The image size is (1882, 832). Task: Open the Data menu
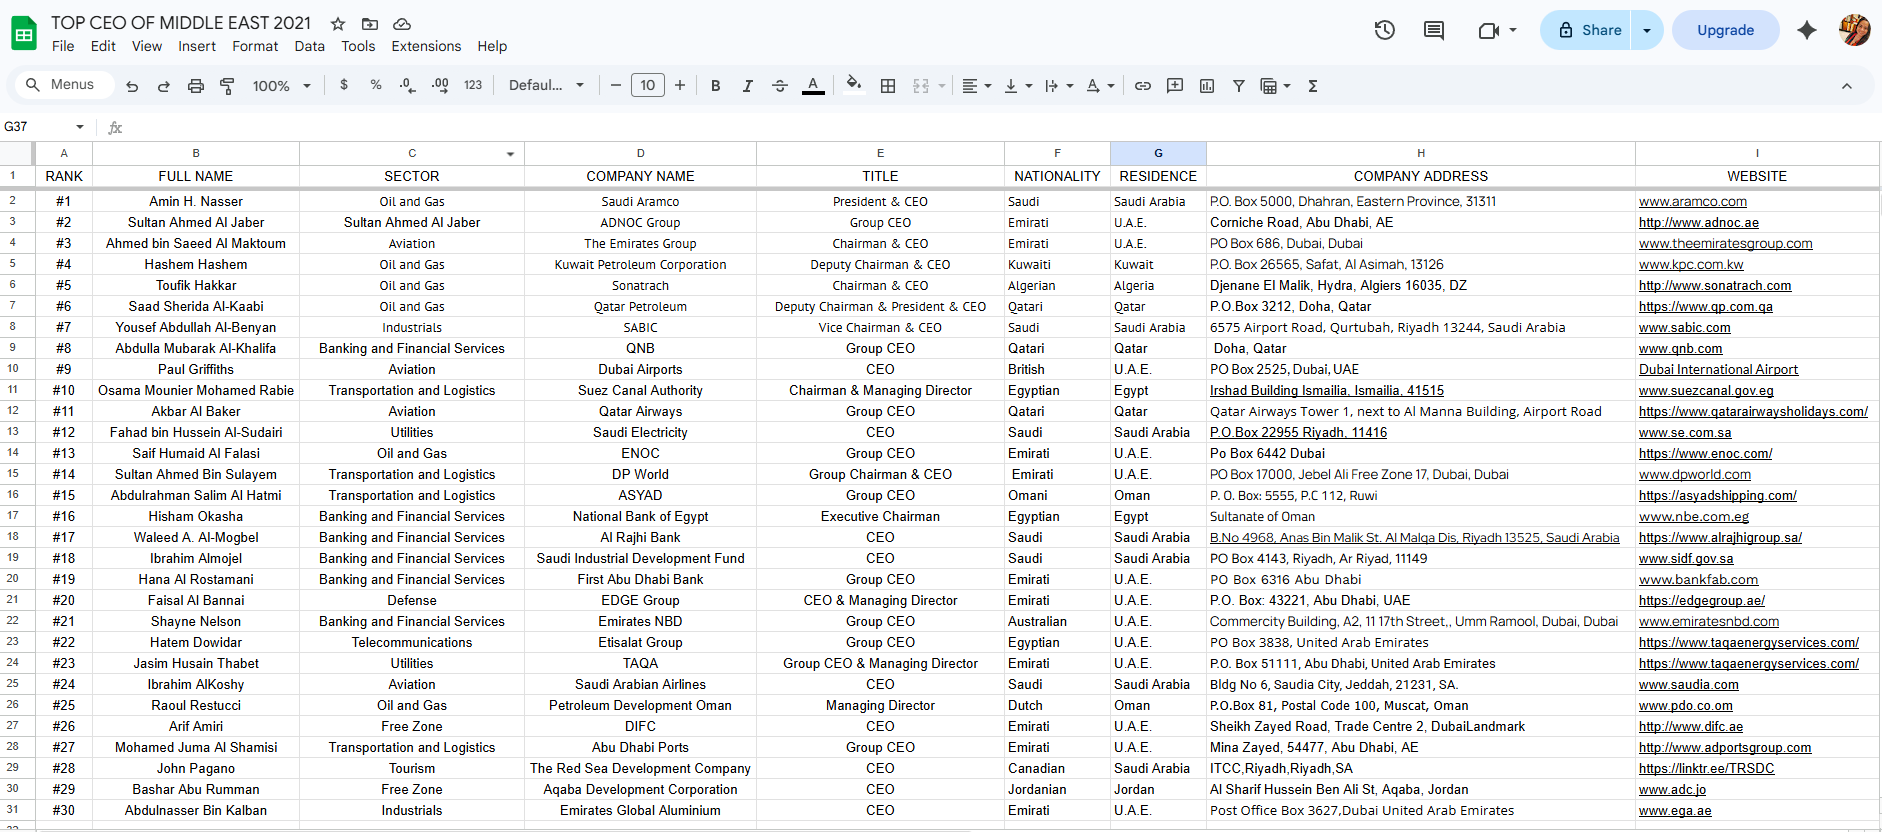point(310,46)
